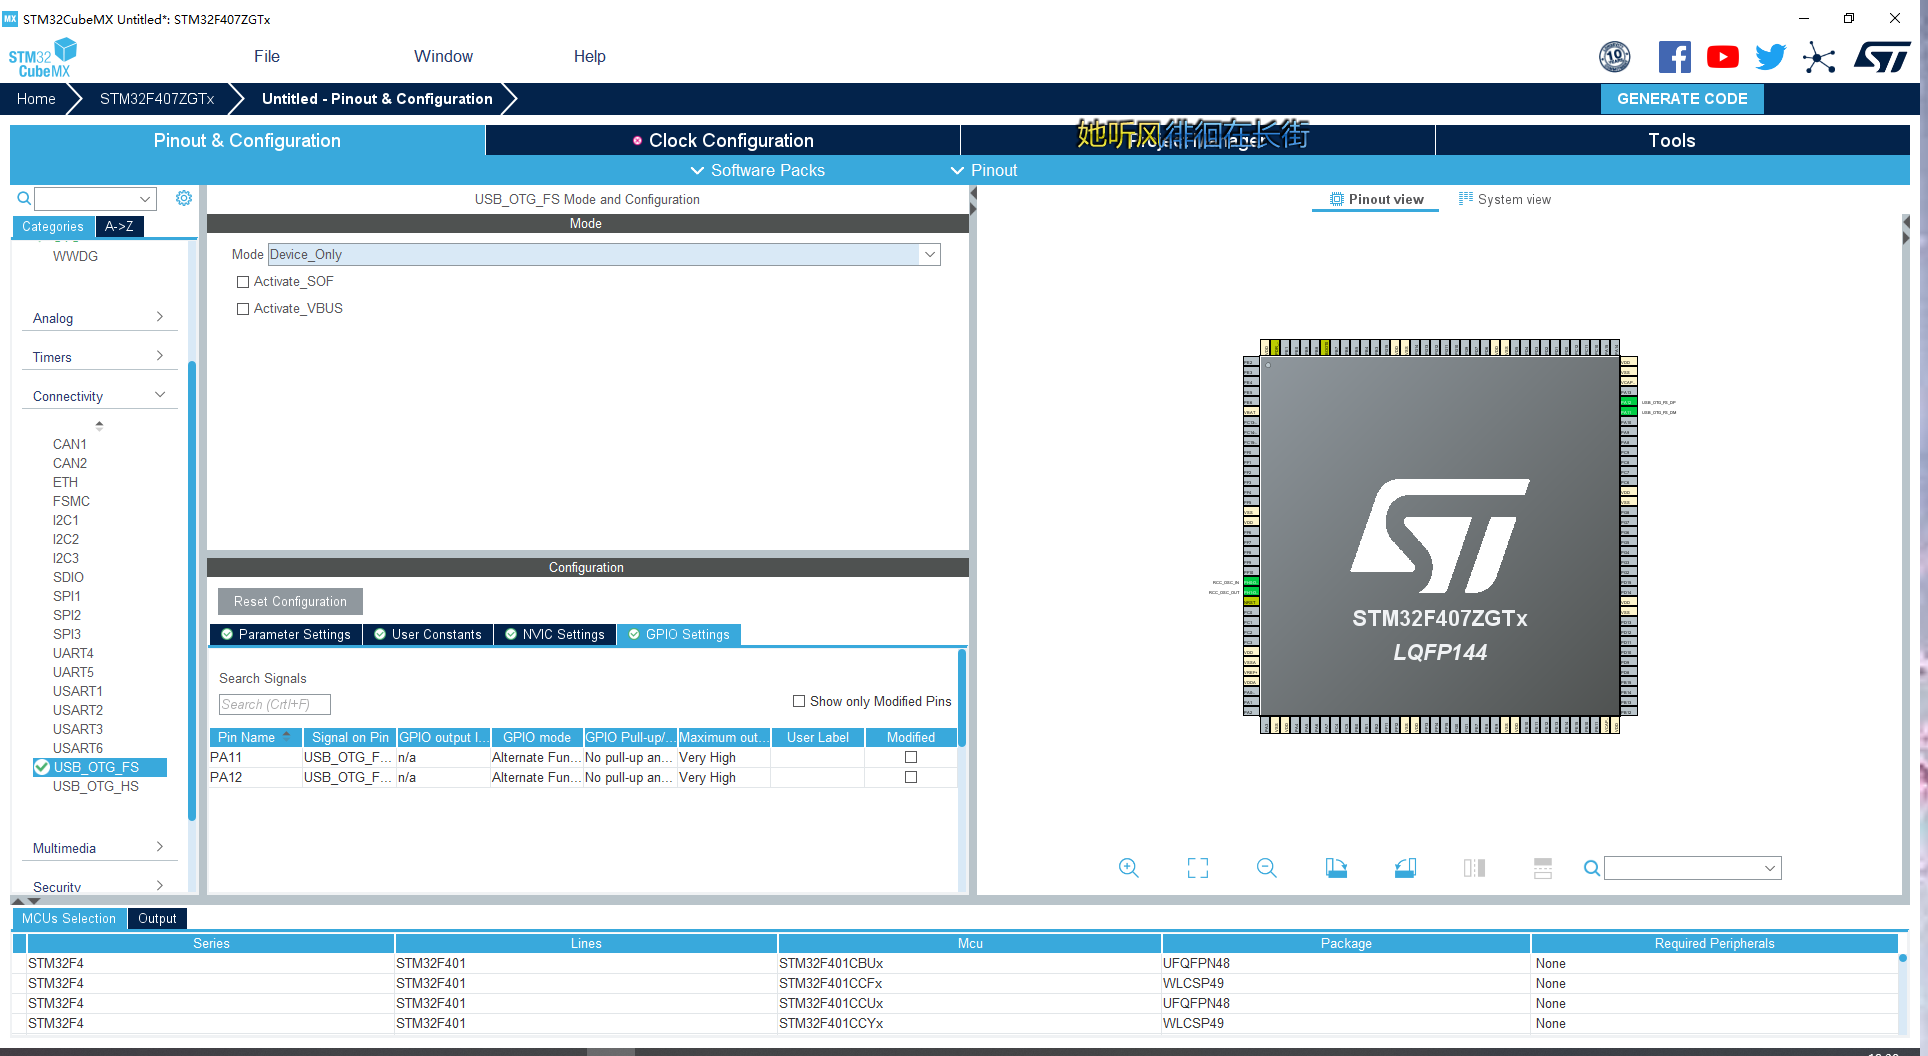Enable the Activate_SOF checkbox
Image resolution: width=1928 pixels, height=1056 pixels.
pyautogui.click(x=243, y=282)
